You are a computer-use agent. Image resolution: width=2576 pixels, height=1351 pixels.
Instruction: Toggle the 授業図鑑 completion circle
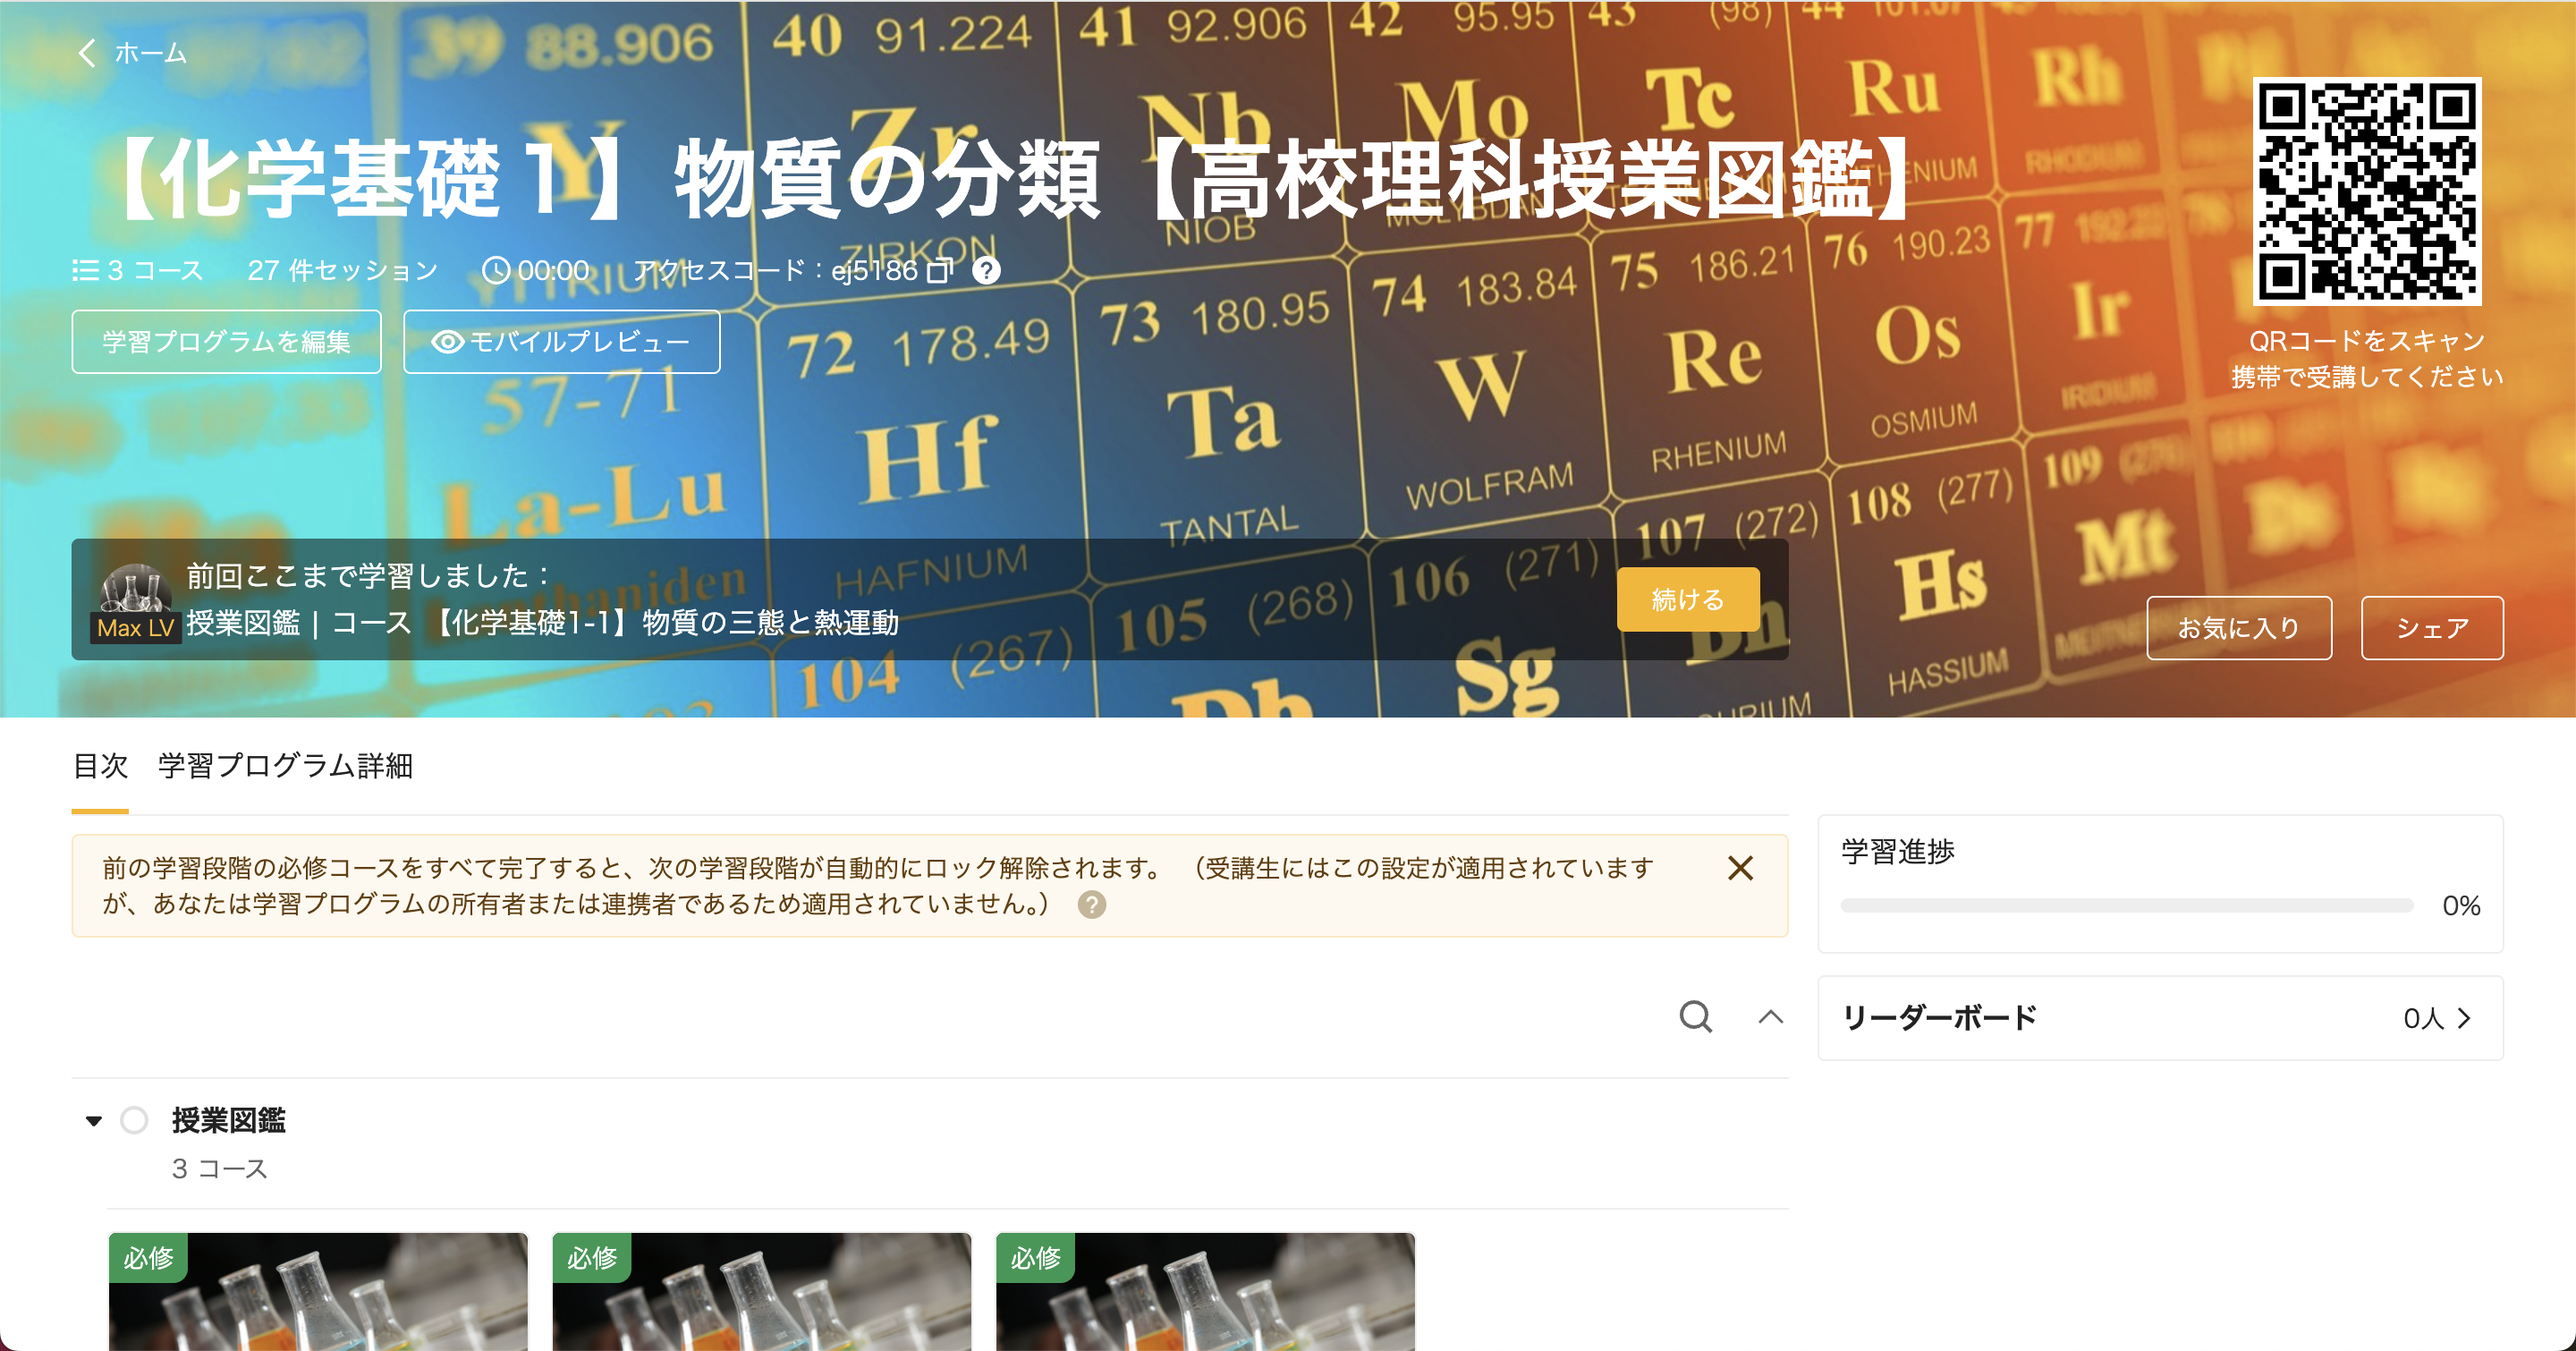point(134,1120)
